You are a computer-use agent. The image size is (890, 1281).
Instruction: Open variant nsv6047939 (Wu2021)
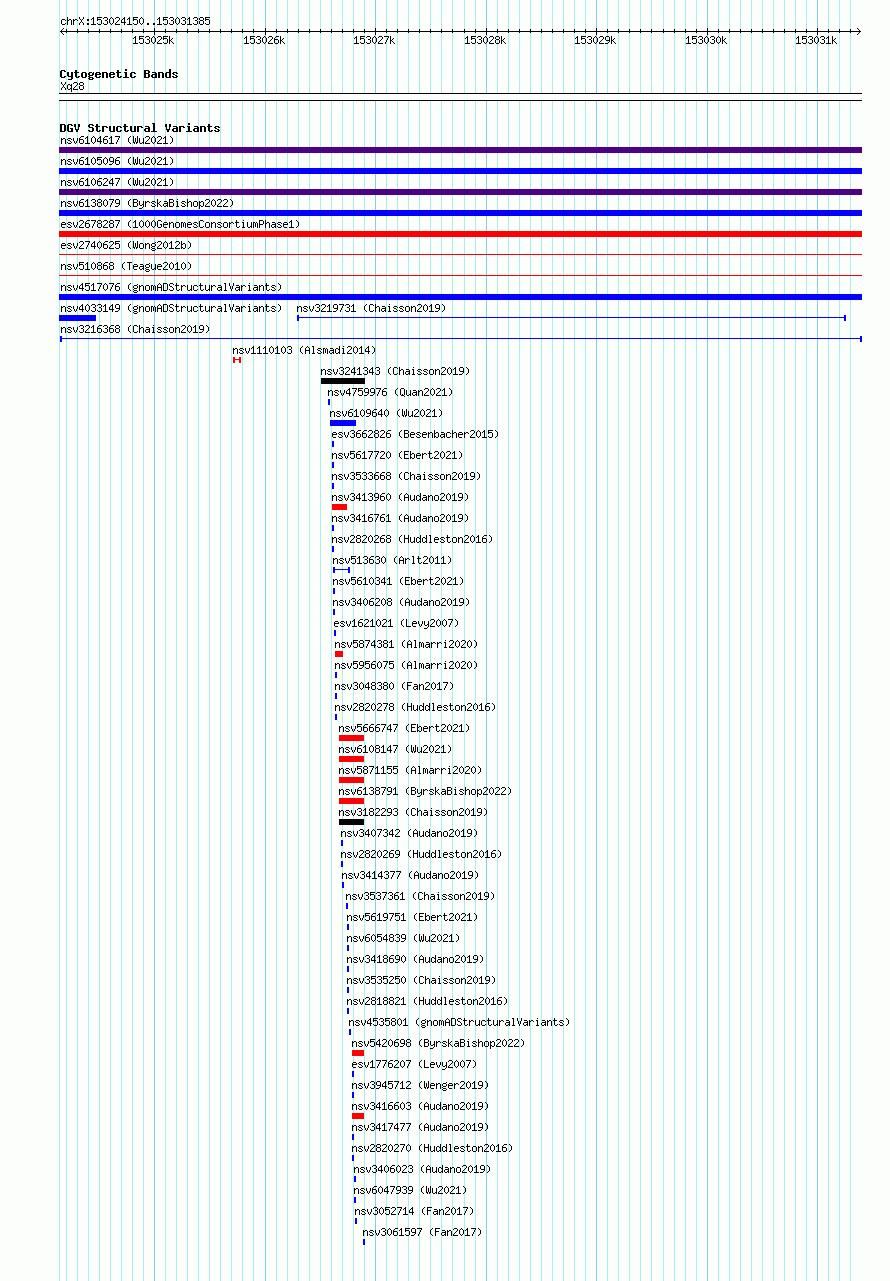pyautogui.click(x=411, y=1190)
